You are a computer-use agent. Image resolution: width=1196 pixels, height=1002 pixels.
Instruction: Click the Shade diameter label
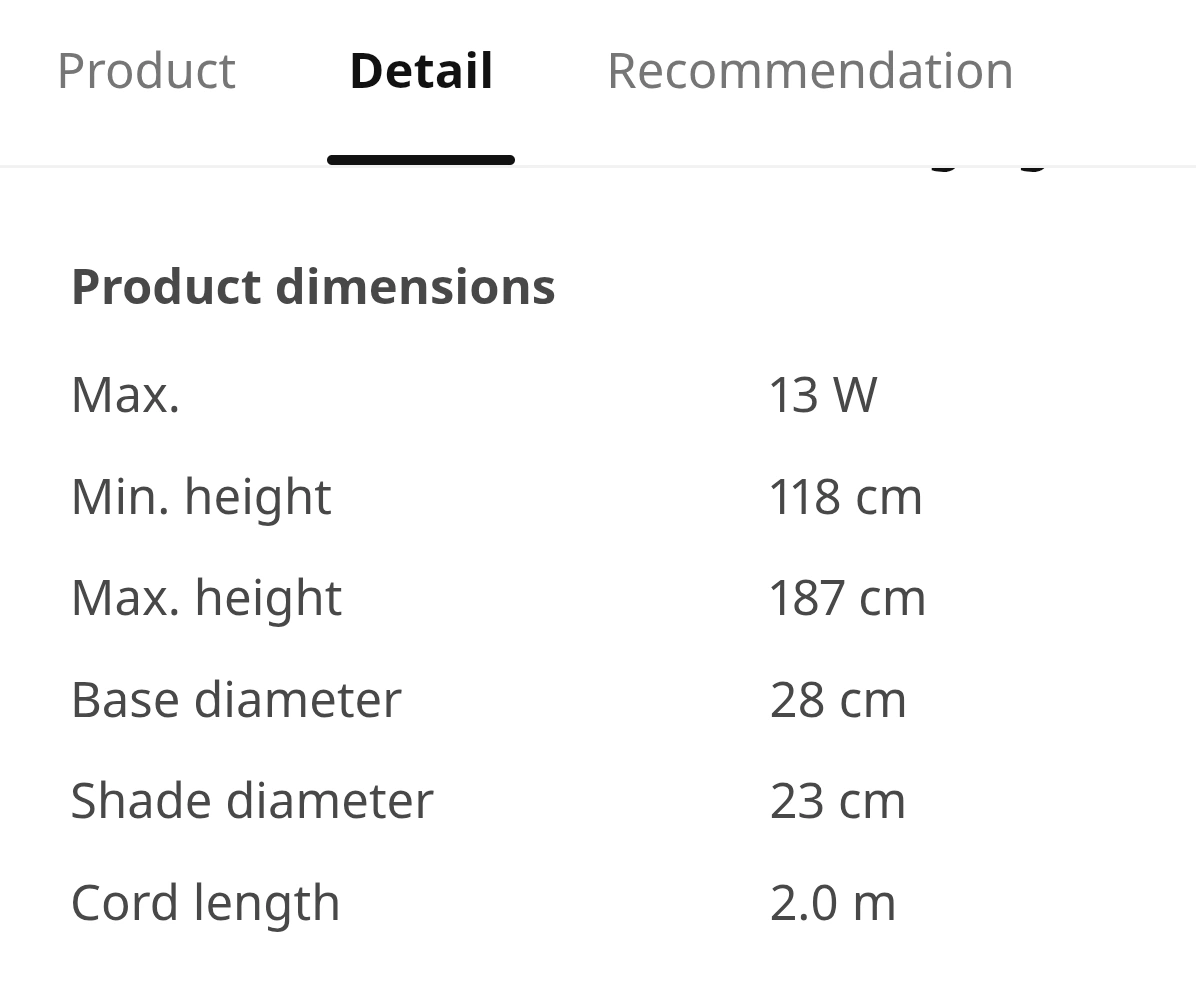point(252,800)
